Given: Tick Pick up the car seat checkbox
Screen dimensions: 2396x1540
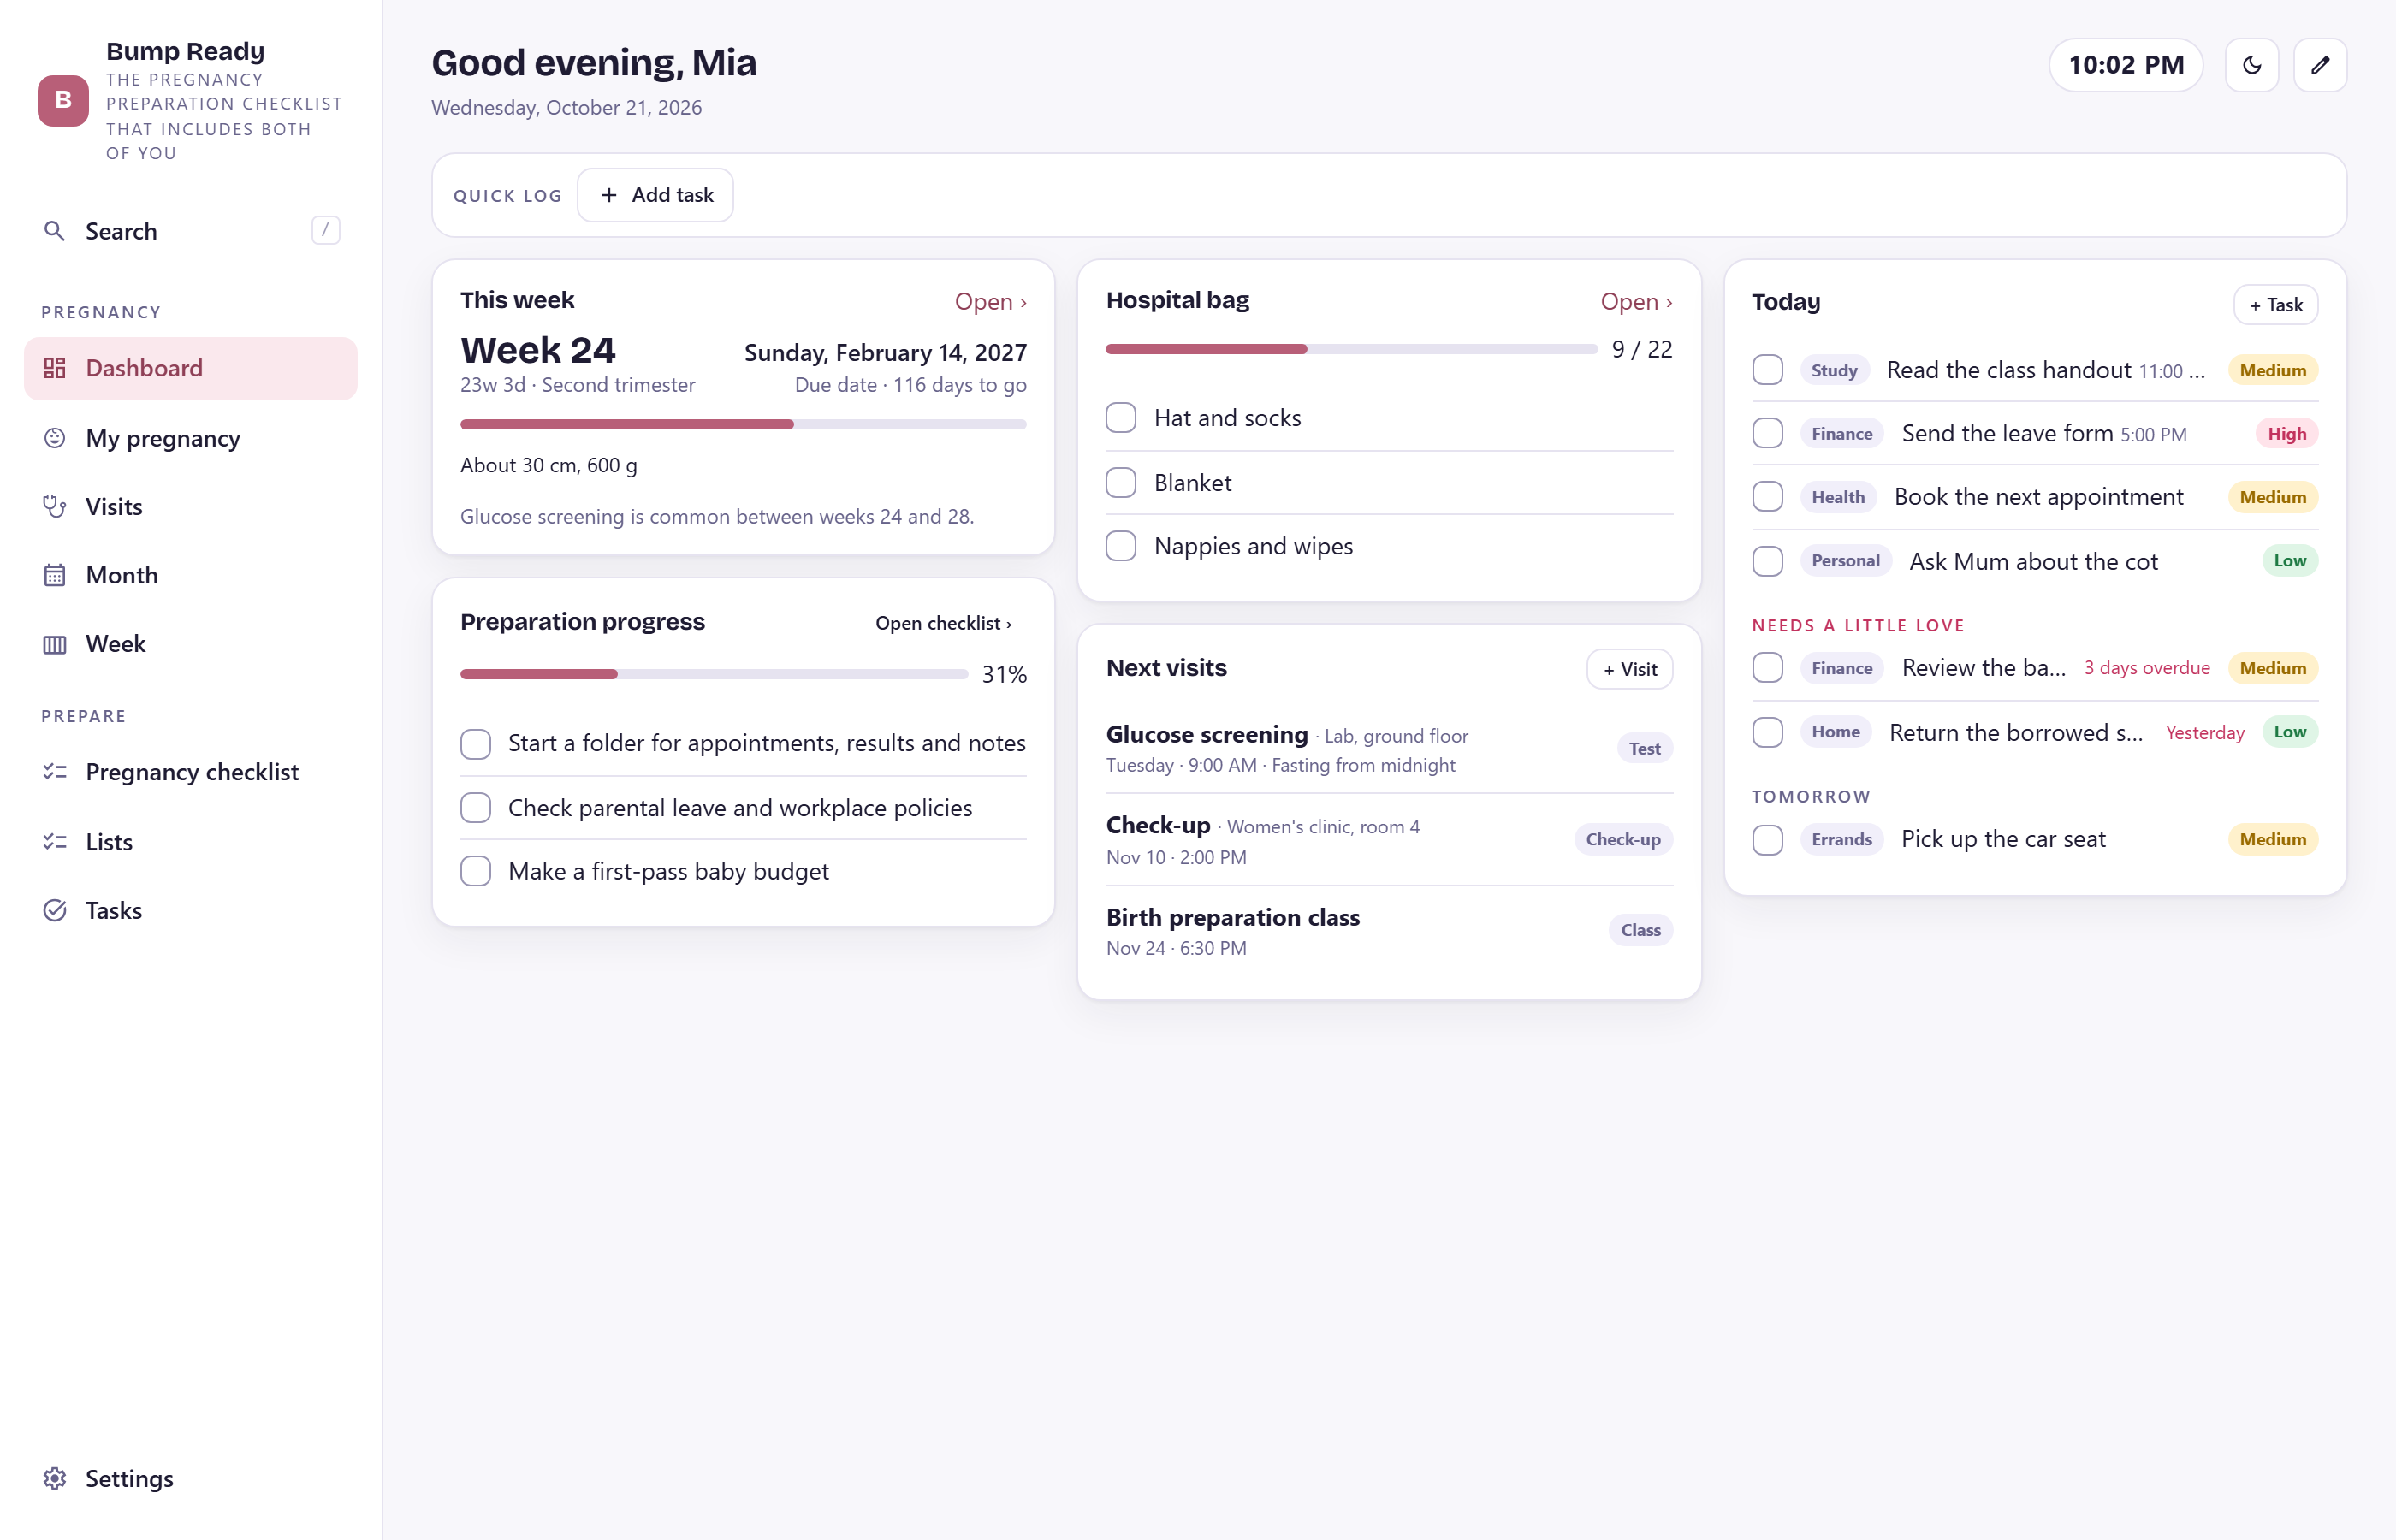Looking at the screenshot, I should 1767,839.
